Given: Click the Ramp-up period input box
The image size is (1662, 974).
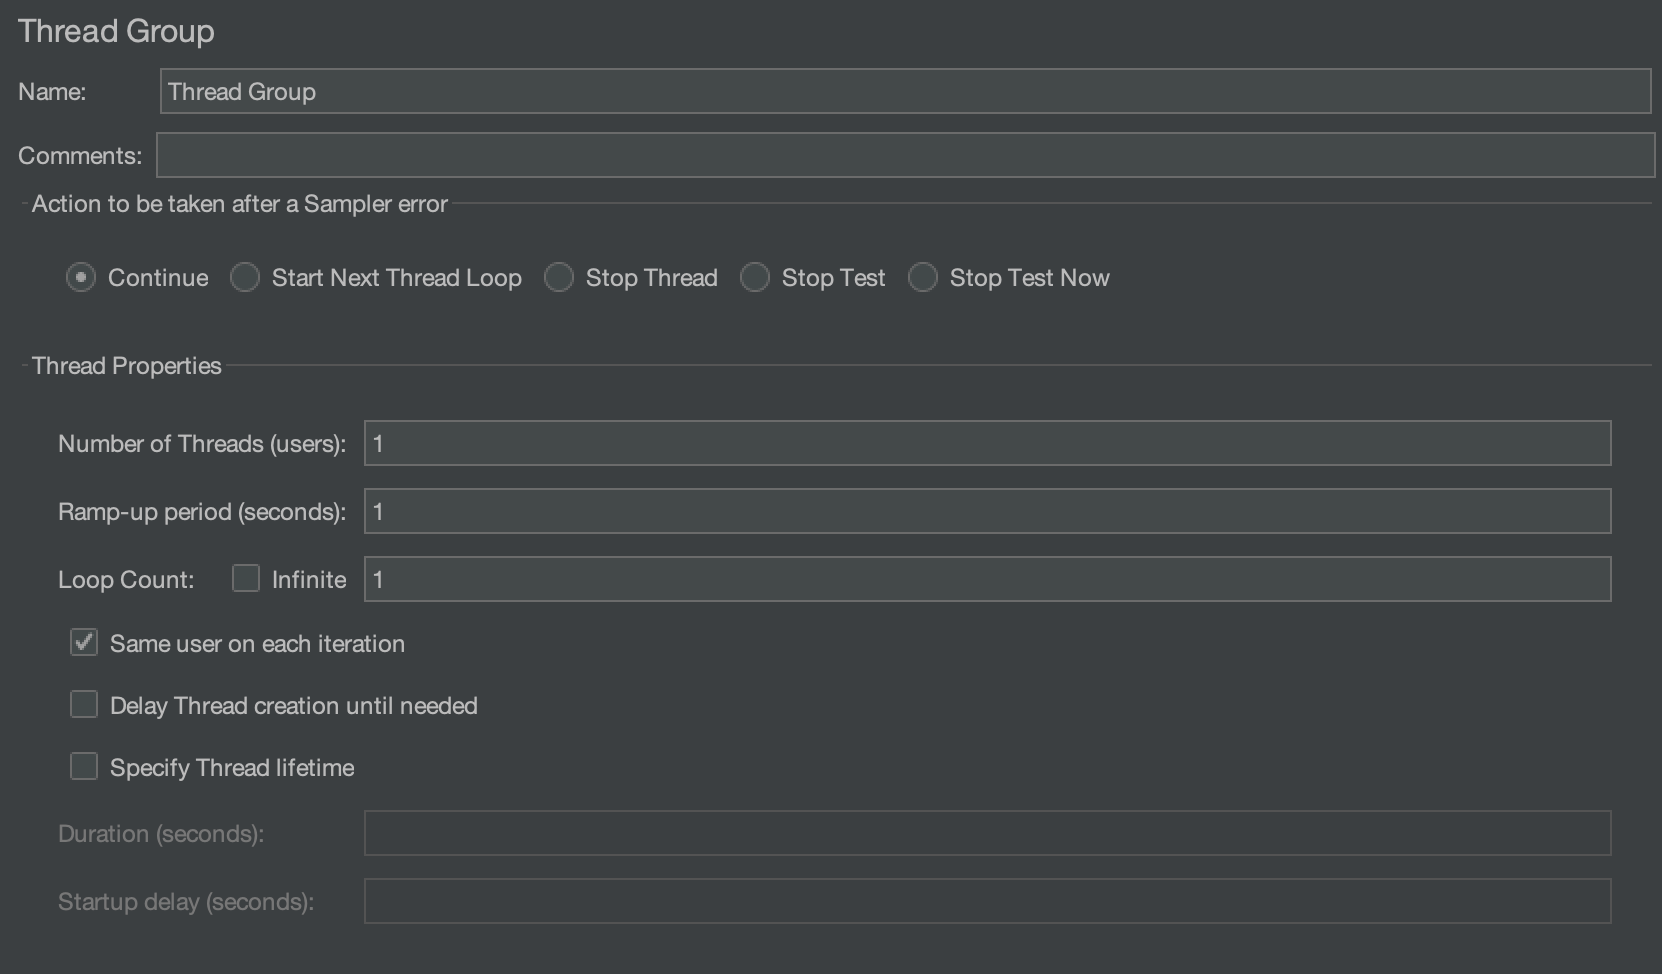Looking at the screenshot, I should (x=987, y=511).
